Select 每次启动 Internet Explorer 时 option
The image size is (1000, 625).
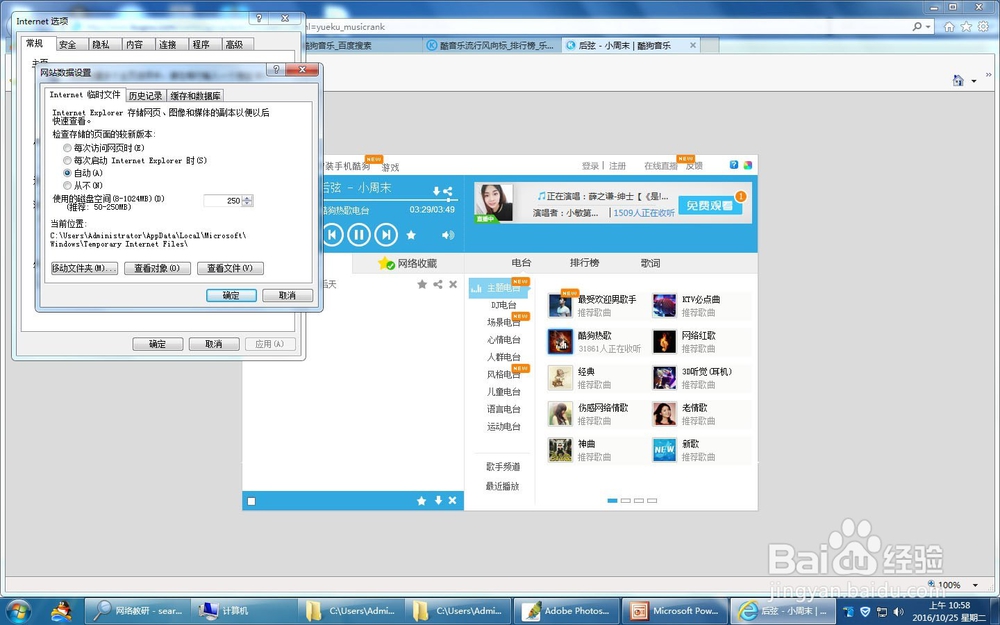(x=67, y=161)
